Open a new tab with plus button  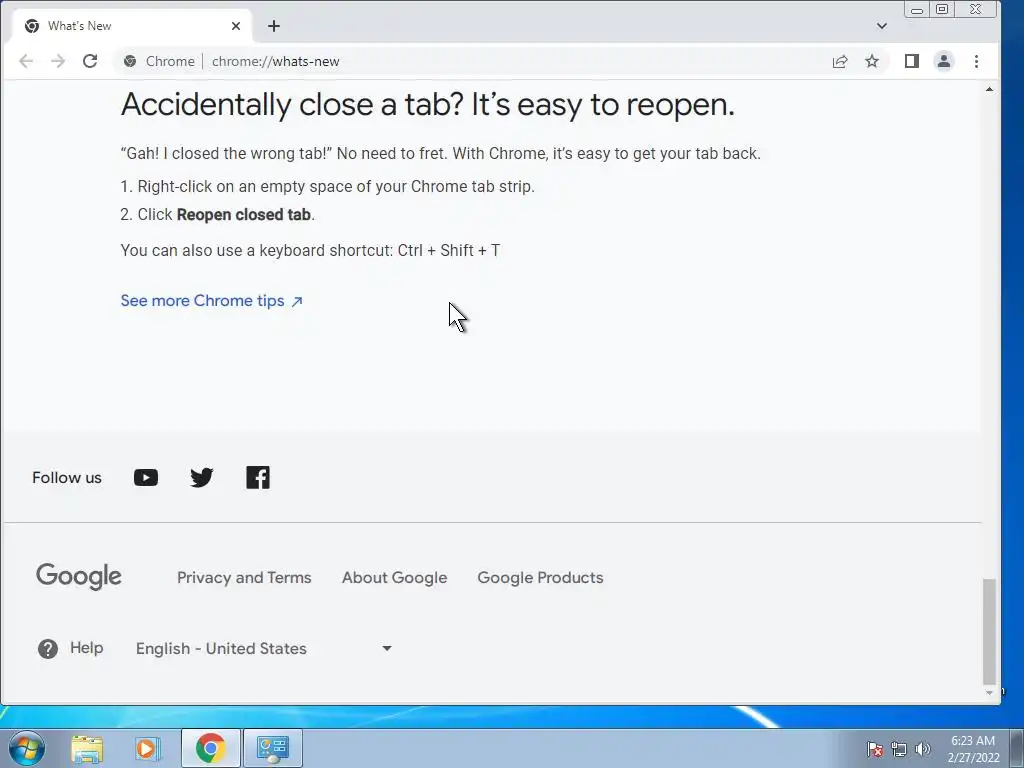274,26
